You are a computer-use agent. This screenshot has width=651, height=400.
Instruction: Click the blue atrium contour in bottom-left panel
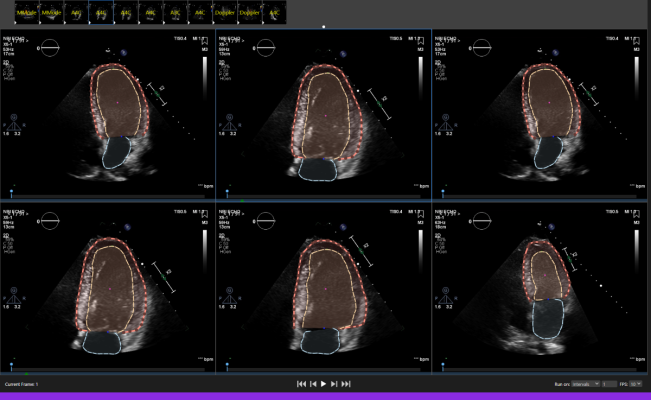coord(101,342)
